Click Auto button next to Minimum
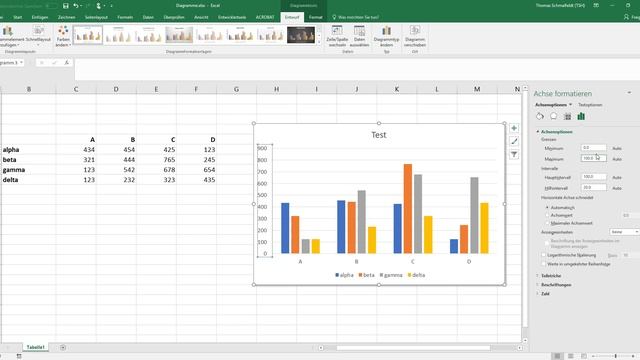Image resolution: width=640 pixels, height=360 pixels. (x=617, y=148)
